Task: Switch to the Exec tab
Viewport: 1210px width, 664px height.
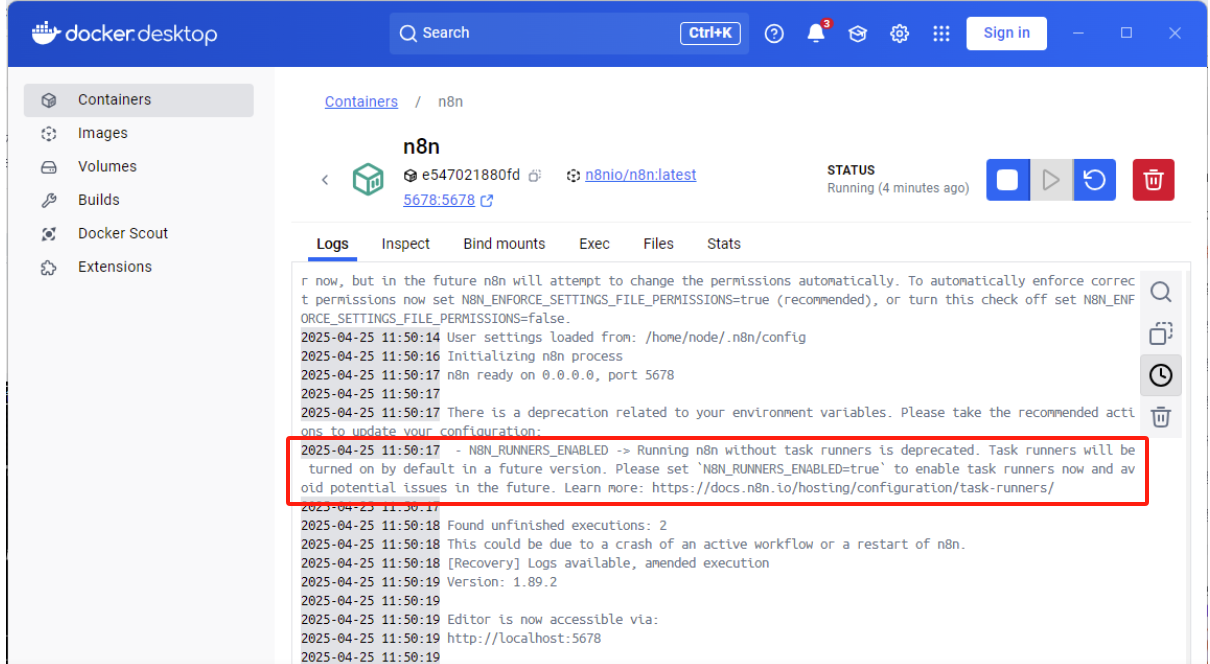Action: 594,244
